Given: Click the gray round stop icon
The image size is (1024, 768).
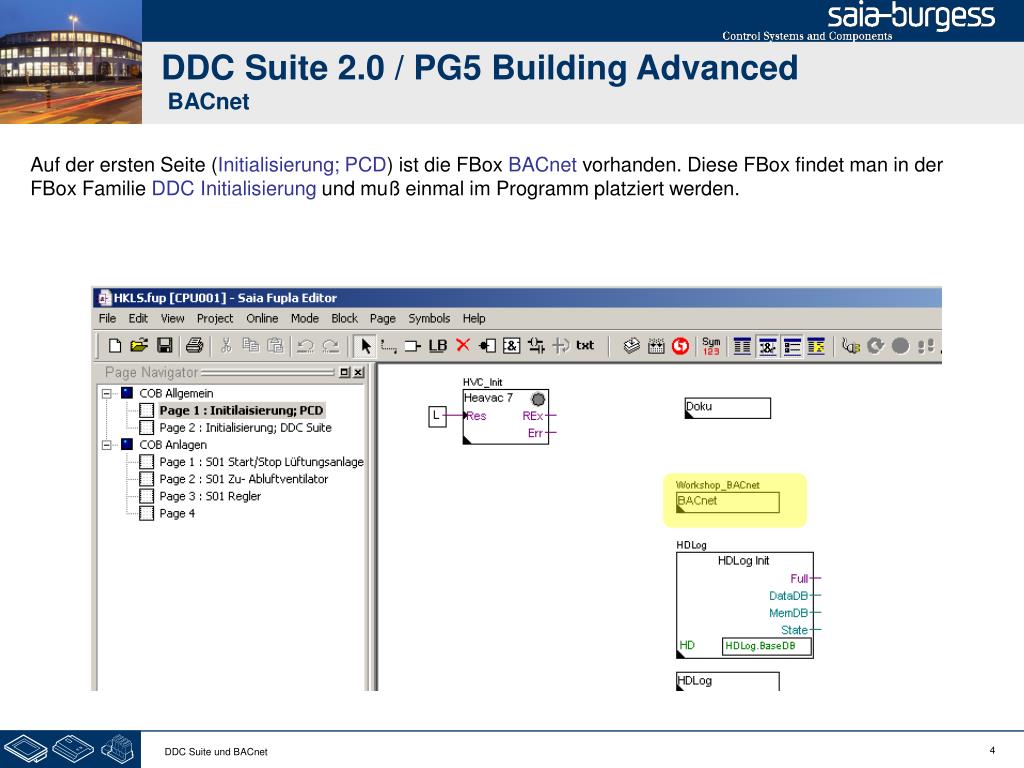Looking at the screenshot, I should point(901,345).
